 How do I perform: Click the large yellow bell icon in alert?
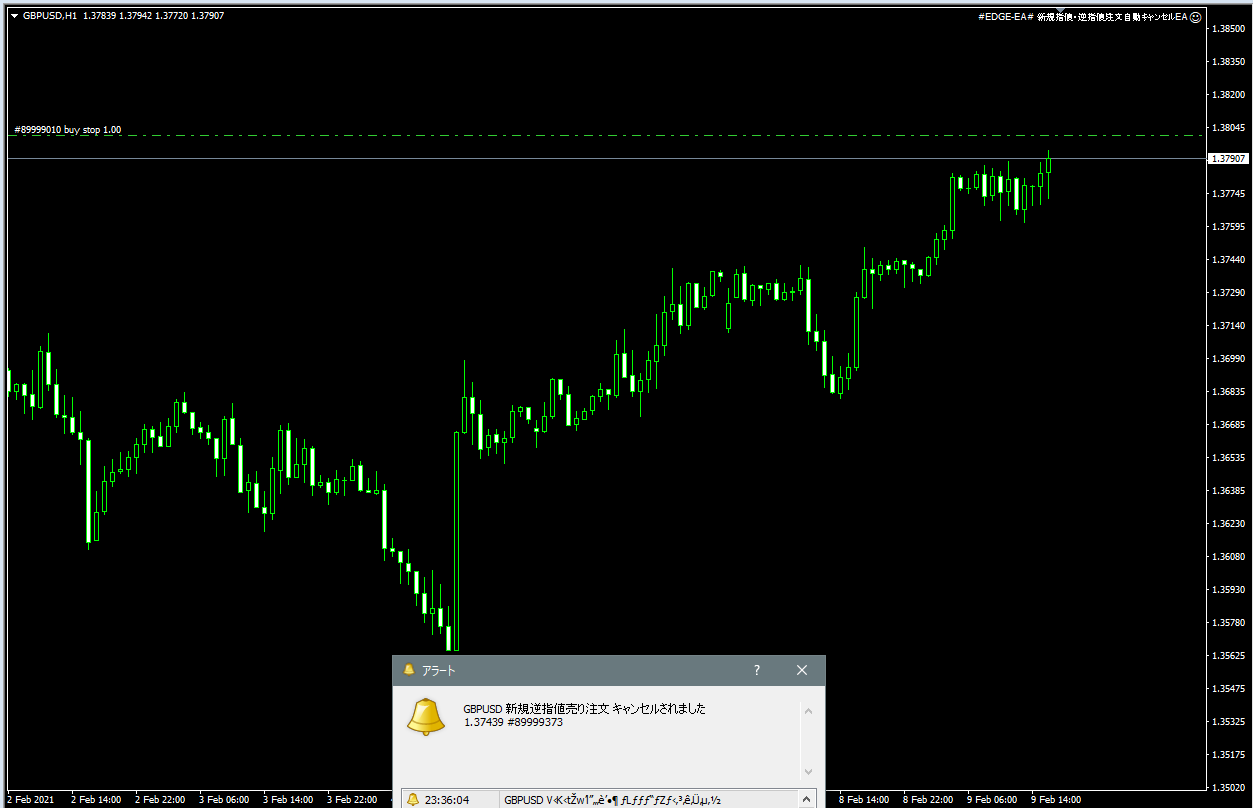(x=425, y=717)
